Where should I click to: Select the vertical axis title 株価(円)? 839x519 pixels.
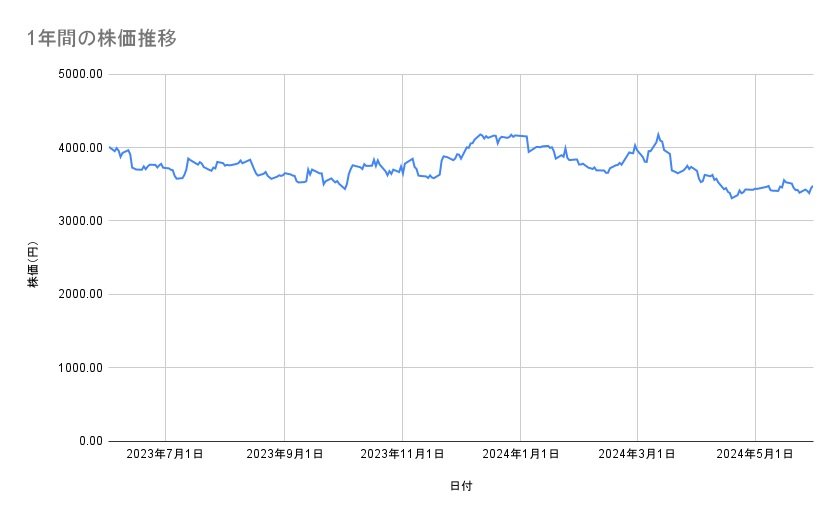(x=33, y=265)
